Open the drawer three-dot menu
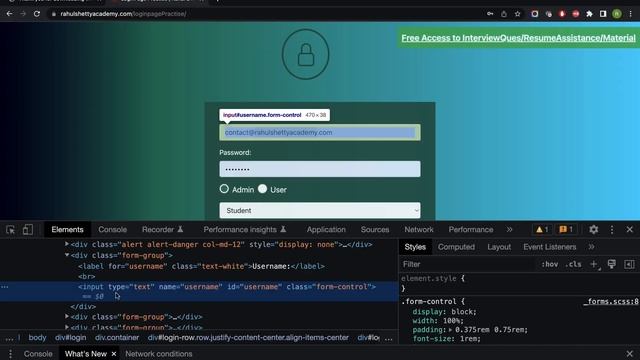The width and height of the screenshot is (640, 360). (11, 354)
